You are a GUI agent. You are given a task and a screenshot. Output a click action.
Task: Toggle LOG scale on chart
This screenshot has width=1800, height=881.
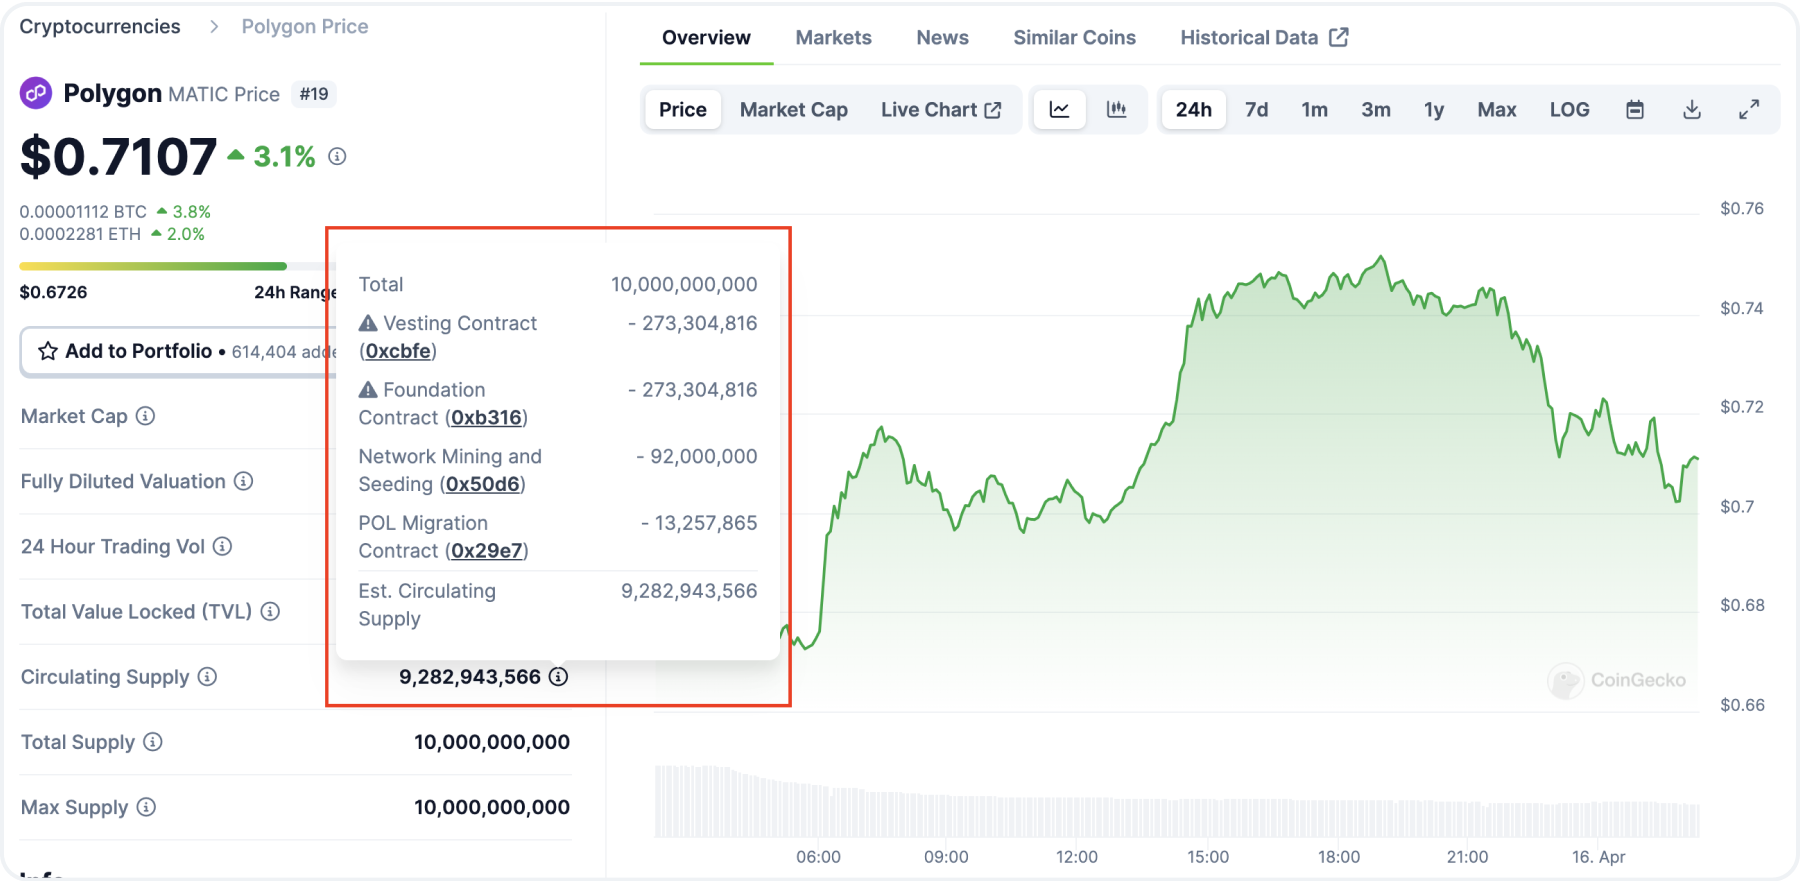tap(1569, 110)
